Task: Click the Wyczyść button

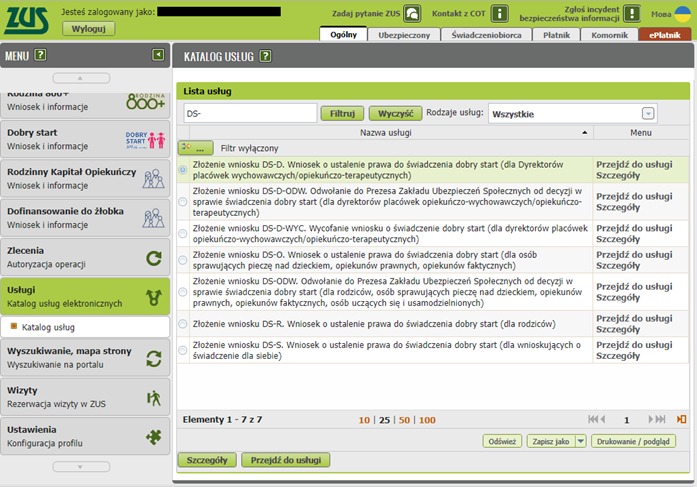Action: point(395,113)
